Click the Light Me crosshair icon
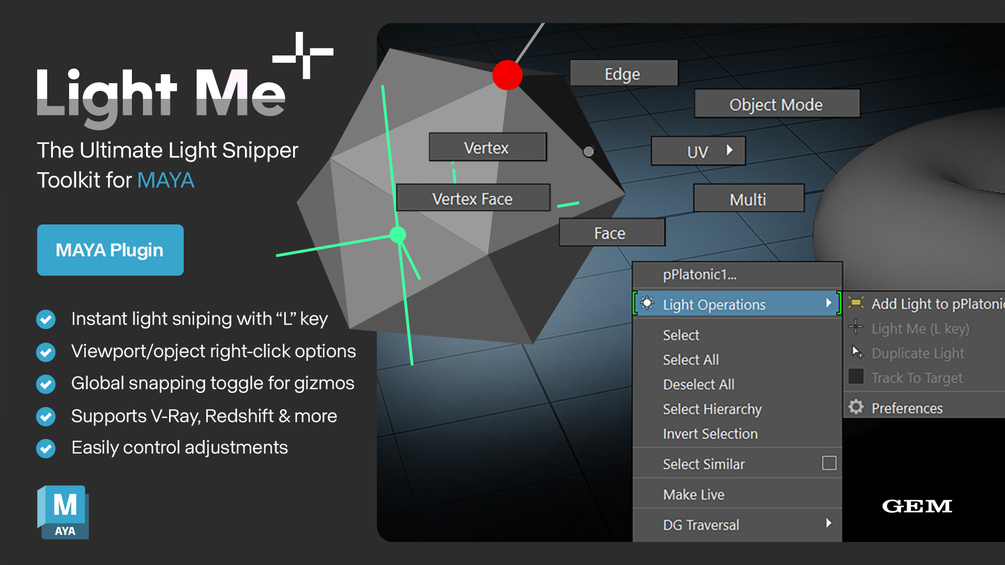The width and height of the screenshot is (1005, 565). tap(856, 327)
